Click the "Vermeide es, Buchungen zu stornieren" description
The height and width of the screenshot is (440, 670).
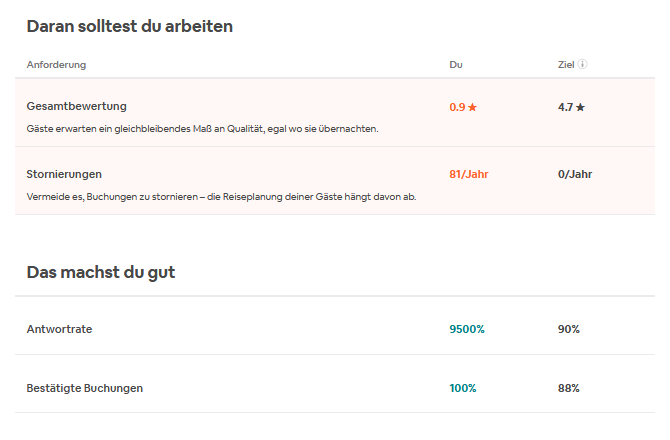tap(221, 196)
